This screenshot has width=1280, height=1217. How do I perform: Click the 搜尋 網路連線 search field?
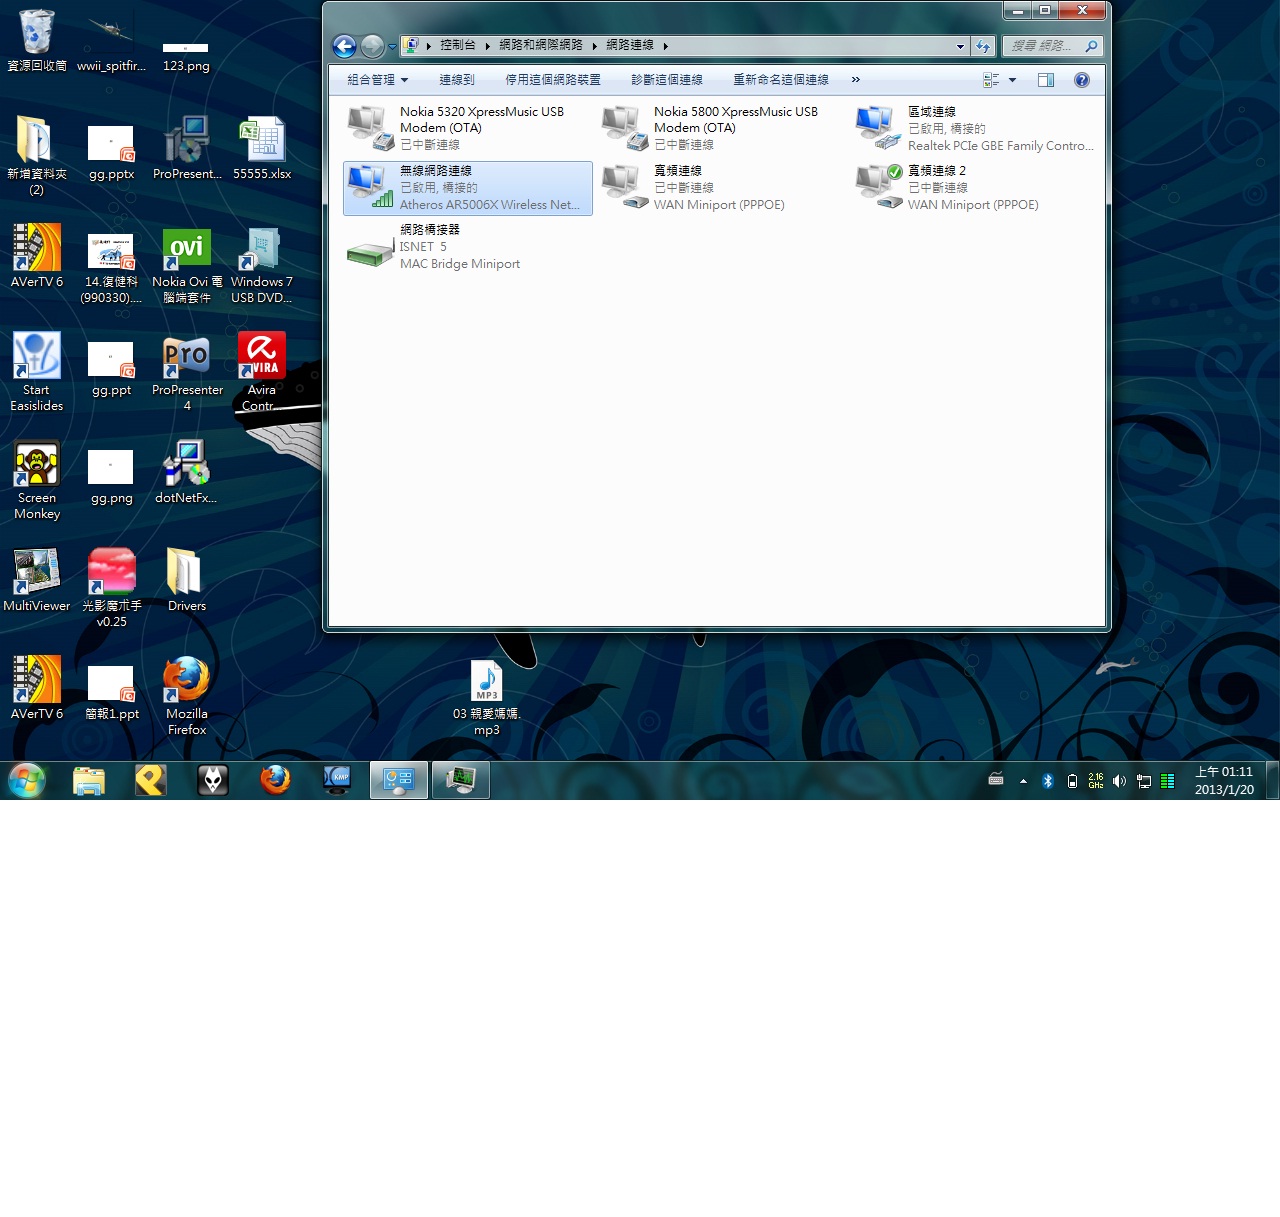(x=1042, y=46)
